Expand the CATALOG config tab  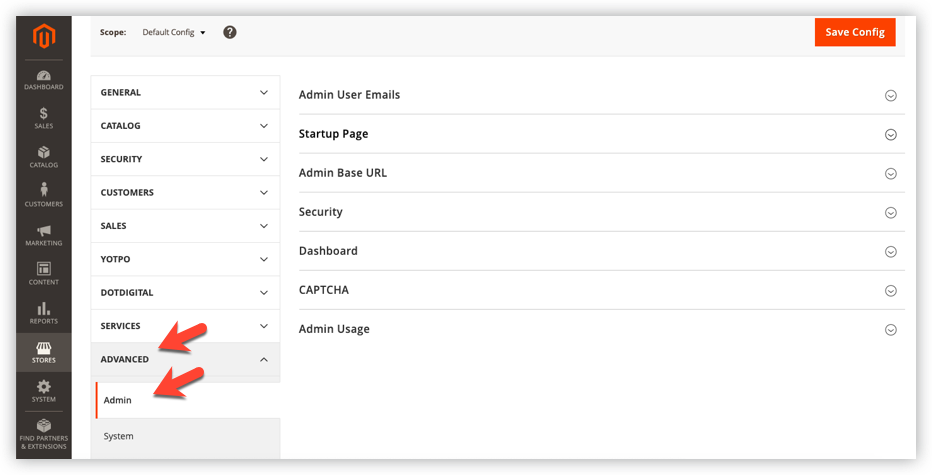(x=185, y=126)
